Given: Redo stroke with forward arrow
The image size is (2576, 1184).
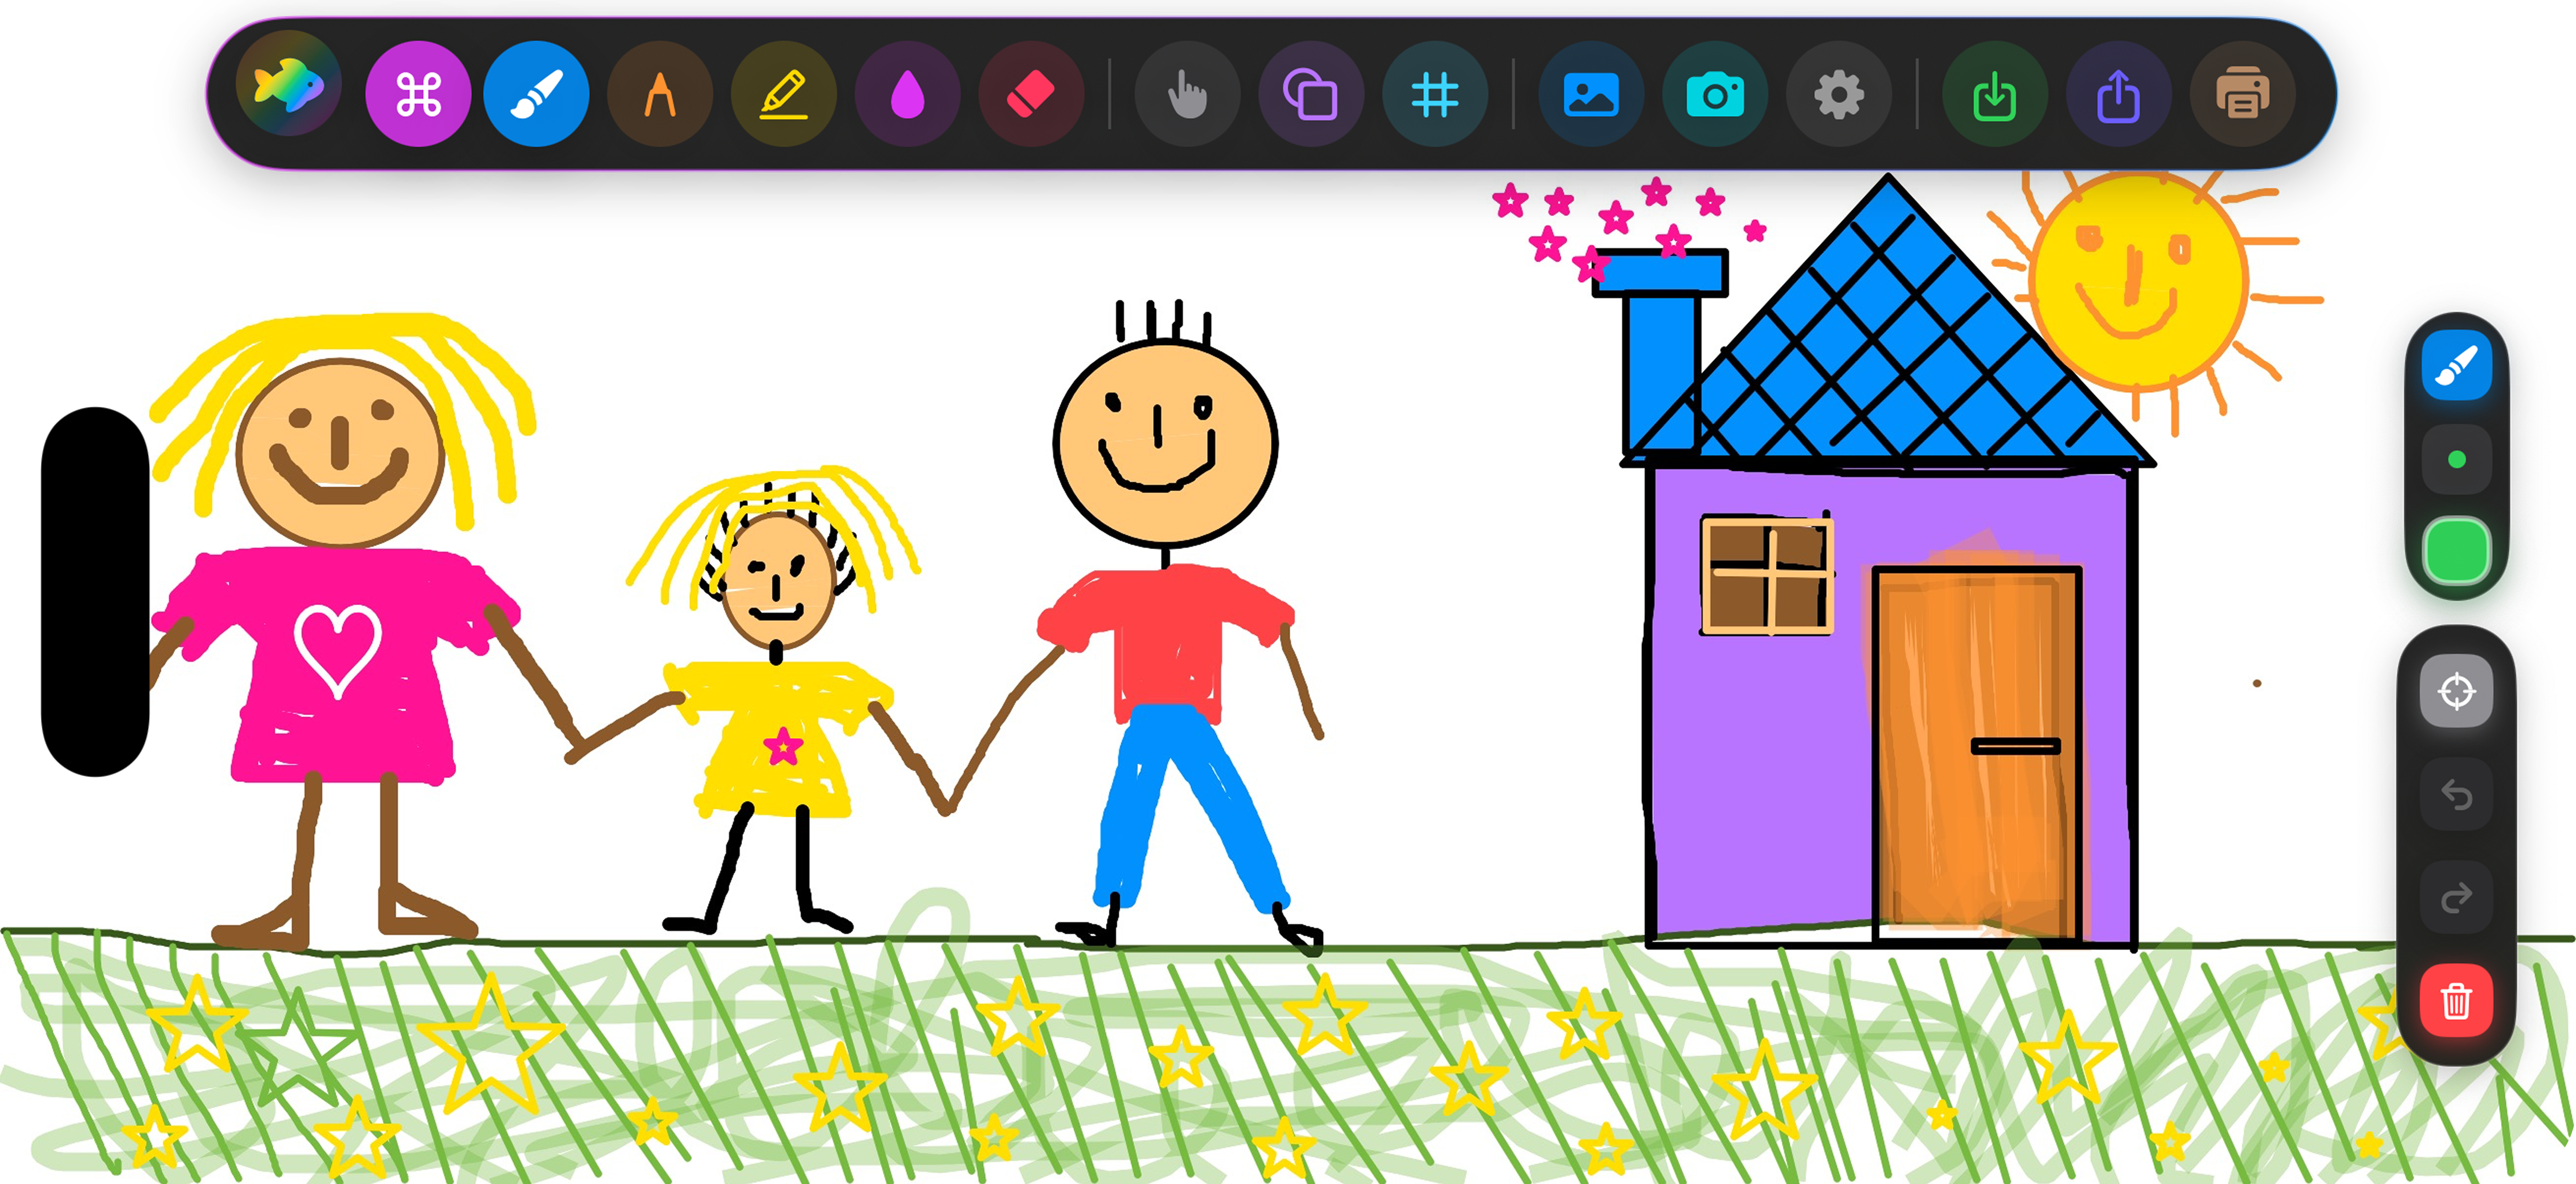Looking at the screenshot, I should click(x=2457, y=897).
